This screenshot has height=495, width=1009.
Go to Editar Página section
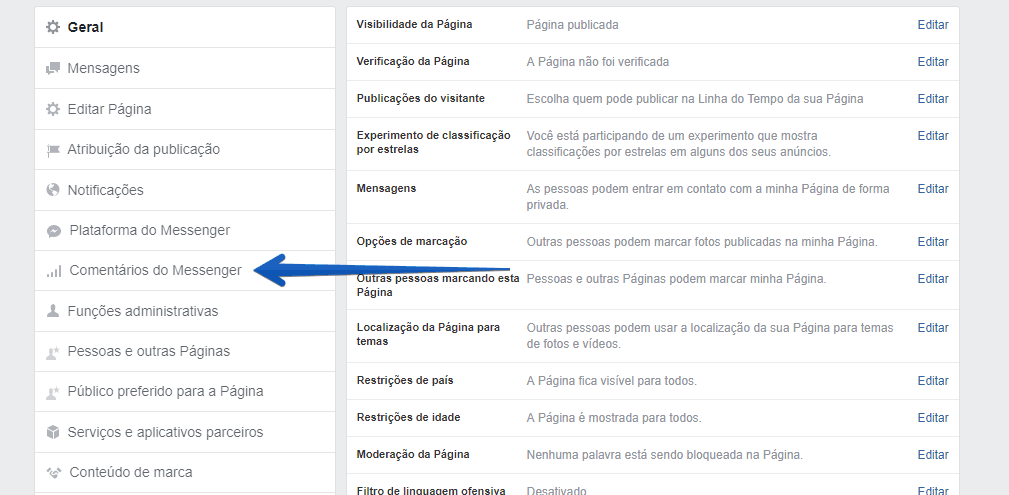point(185,109)
